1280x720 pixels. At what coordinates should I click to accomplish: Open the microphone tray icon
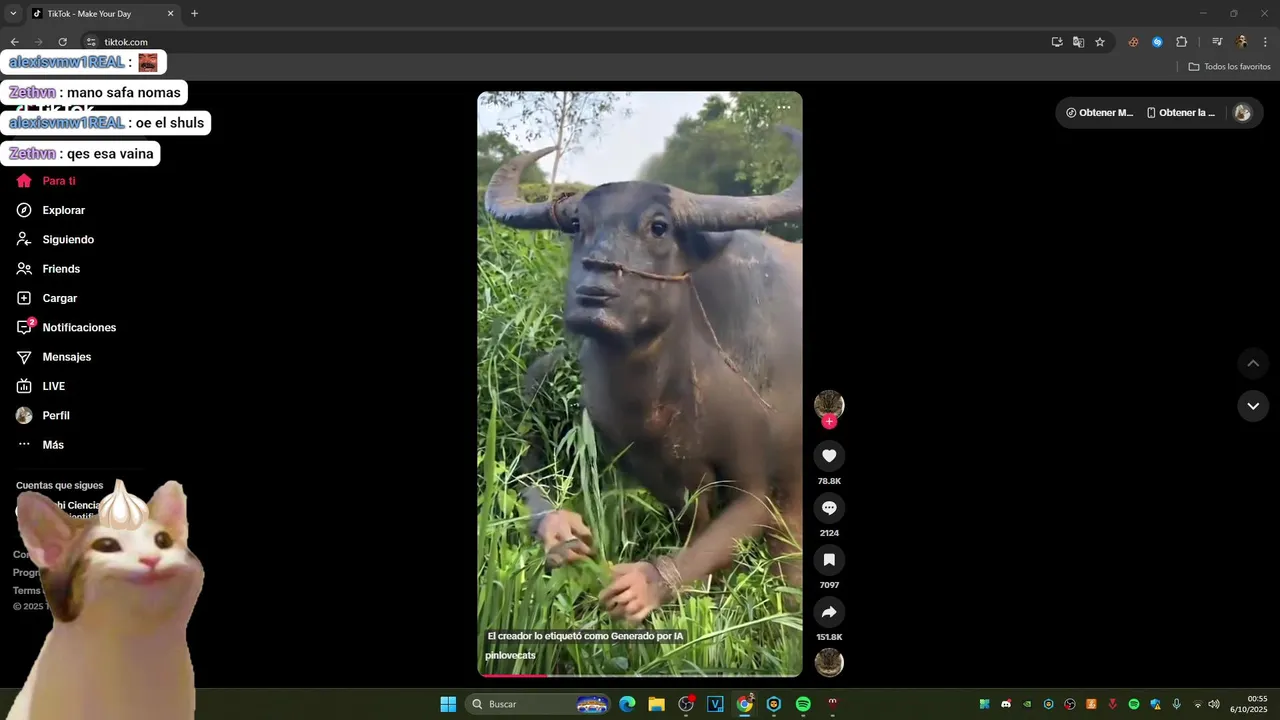tap(1176, 704)
